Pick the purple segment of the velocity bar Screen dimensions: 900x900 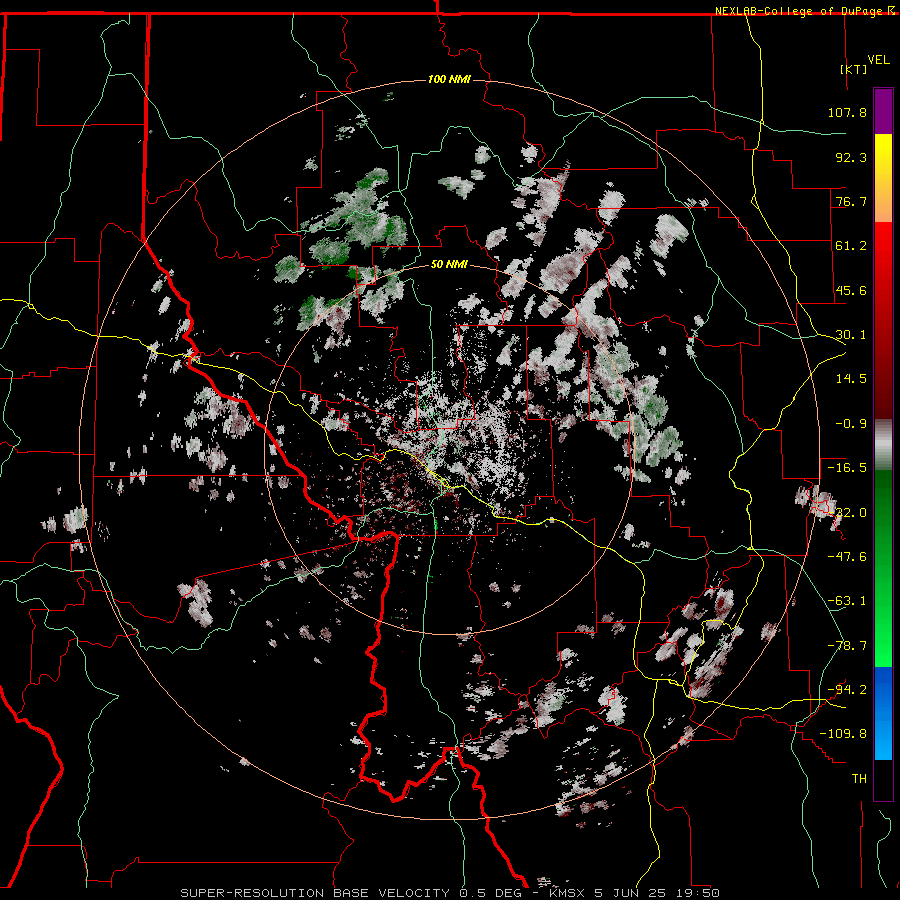(883, 112)
